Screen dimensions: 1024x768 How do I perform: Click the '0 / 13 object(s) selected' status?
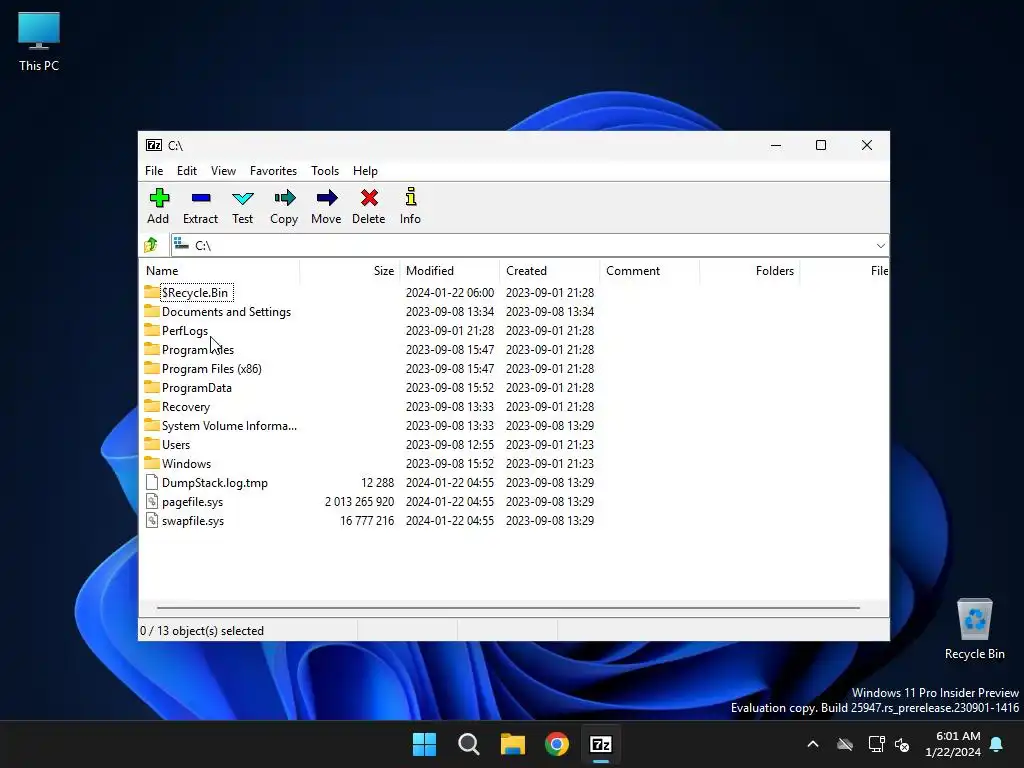202,631
